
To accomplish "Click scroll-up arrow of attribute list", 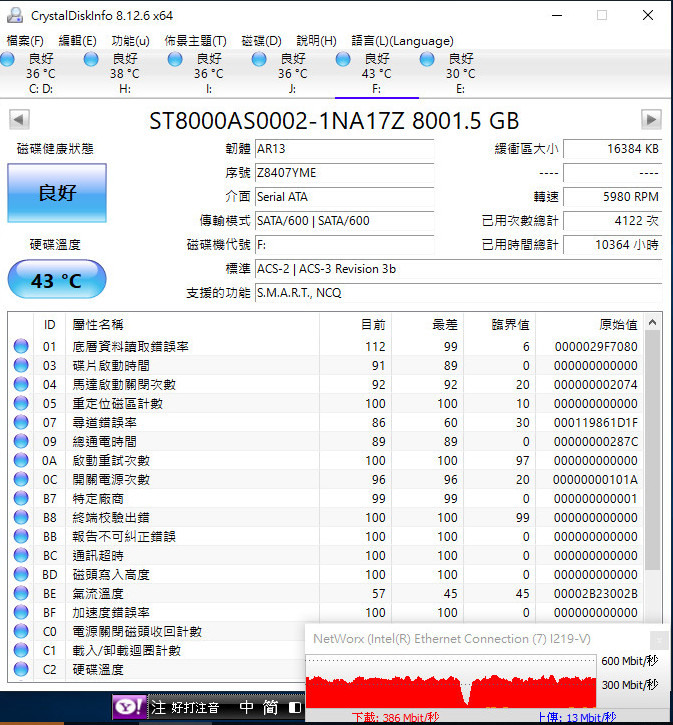I will [652, 322].
